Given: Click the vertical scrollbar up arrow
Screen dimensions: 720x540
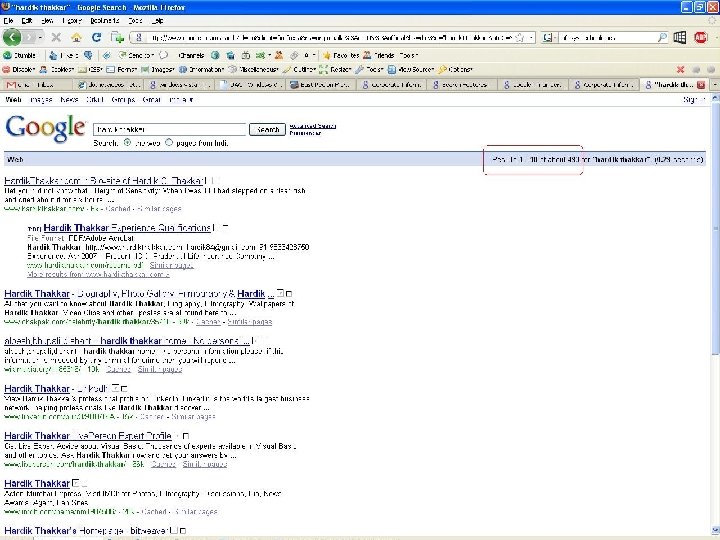Looking at the screenshot, I should pos(715,98).
